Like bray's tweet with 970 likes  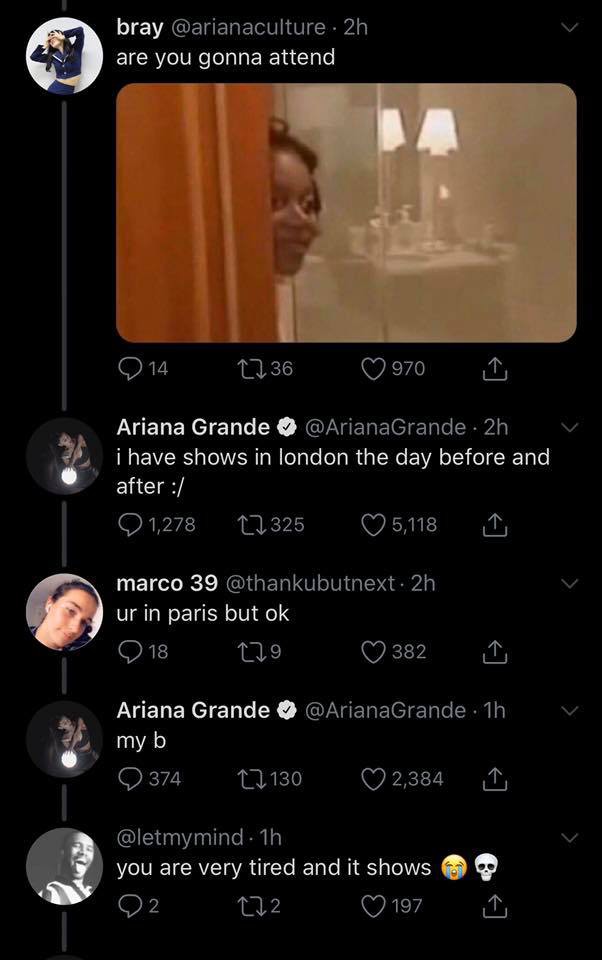pyautogui.click(x=373, y=369)
